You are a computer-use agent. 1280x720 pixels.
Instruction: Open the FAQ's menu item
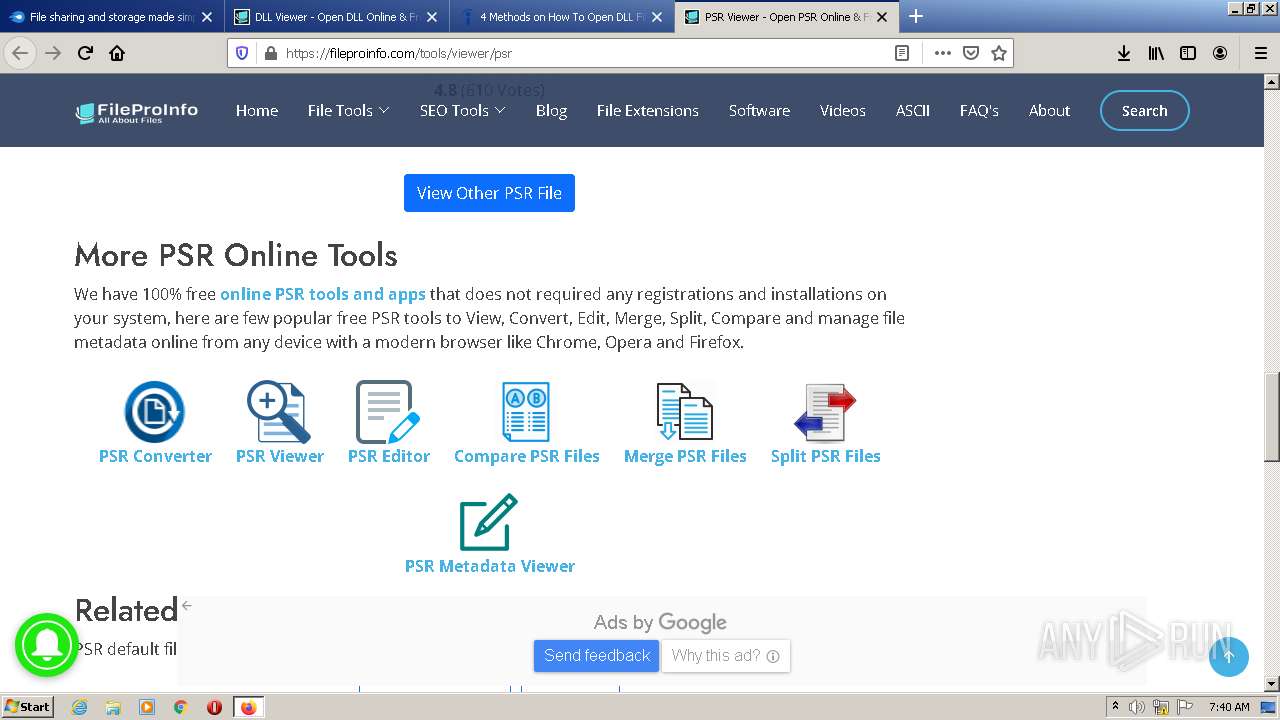tap(979, 110)
